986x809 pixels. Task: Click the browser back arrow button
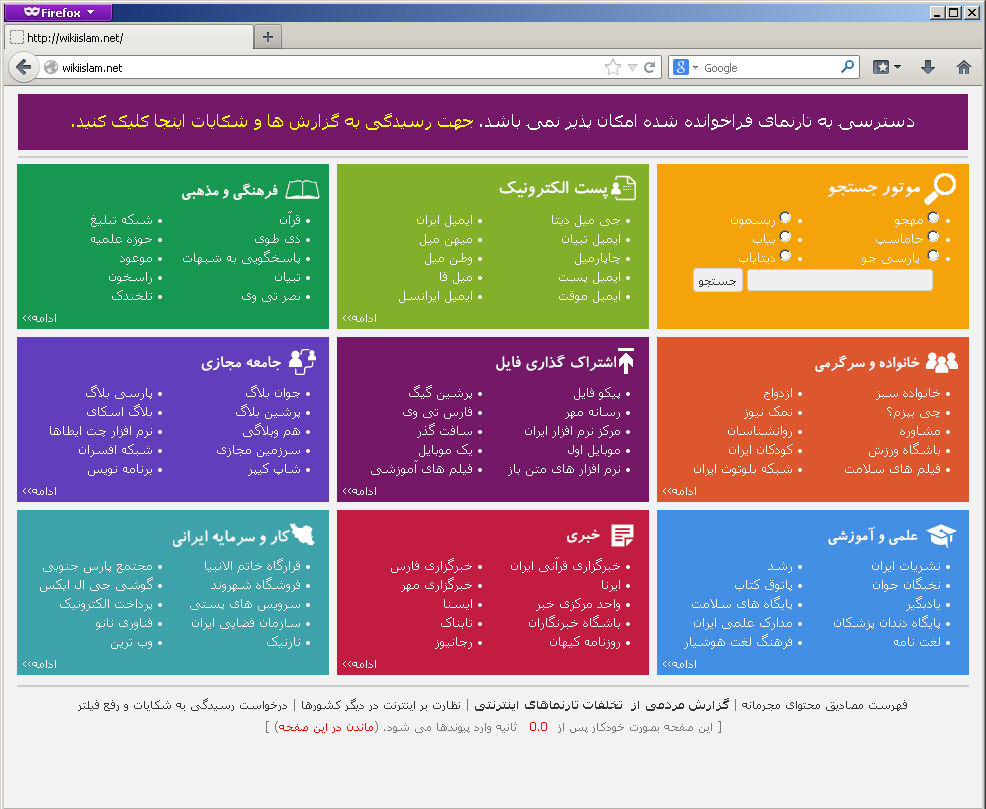(23, 67)
